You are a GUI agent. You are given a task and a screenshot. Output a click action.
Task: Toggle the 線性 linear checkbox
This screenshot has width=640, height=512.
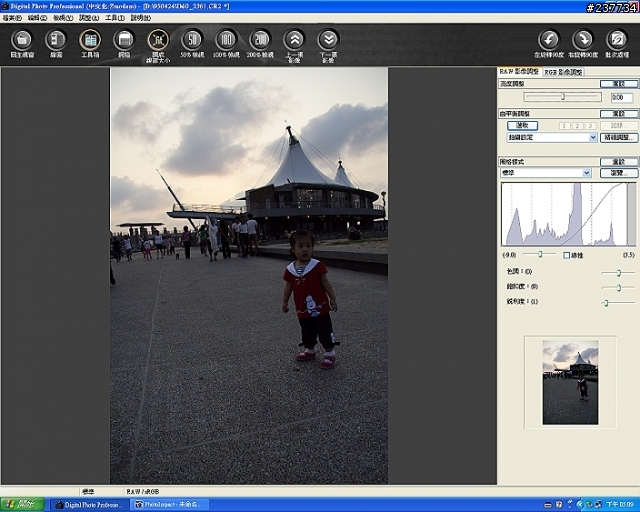[567, 255]
